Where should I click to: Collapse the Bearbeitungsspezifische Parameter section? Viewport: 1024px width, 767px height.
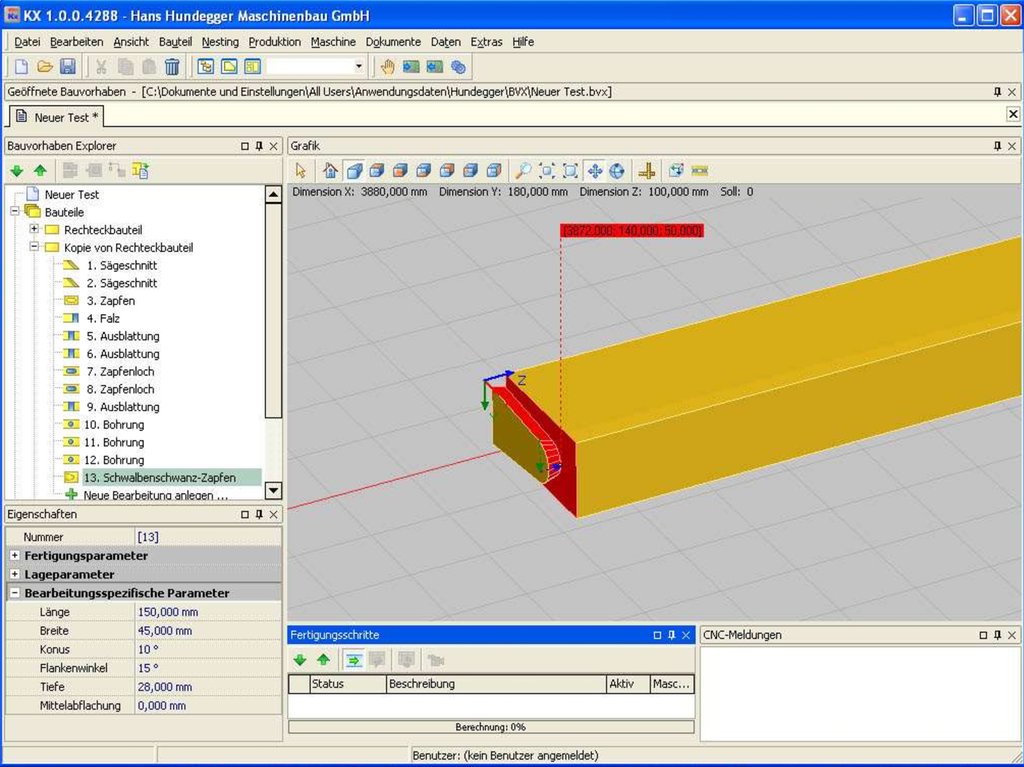pyautogui.click(x=14, y=593)
